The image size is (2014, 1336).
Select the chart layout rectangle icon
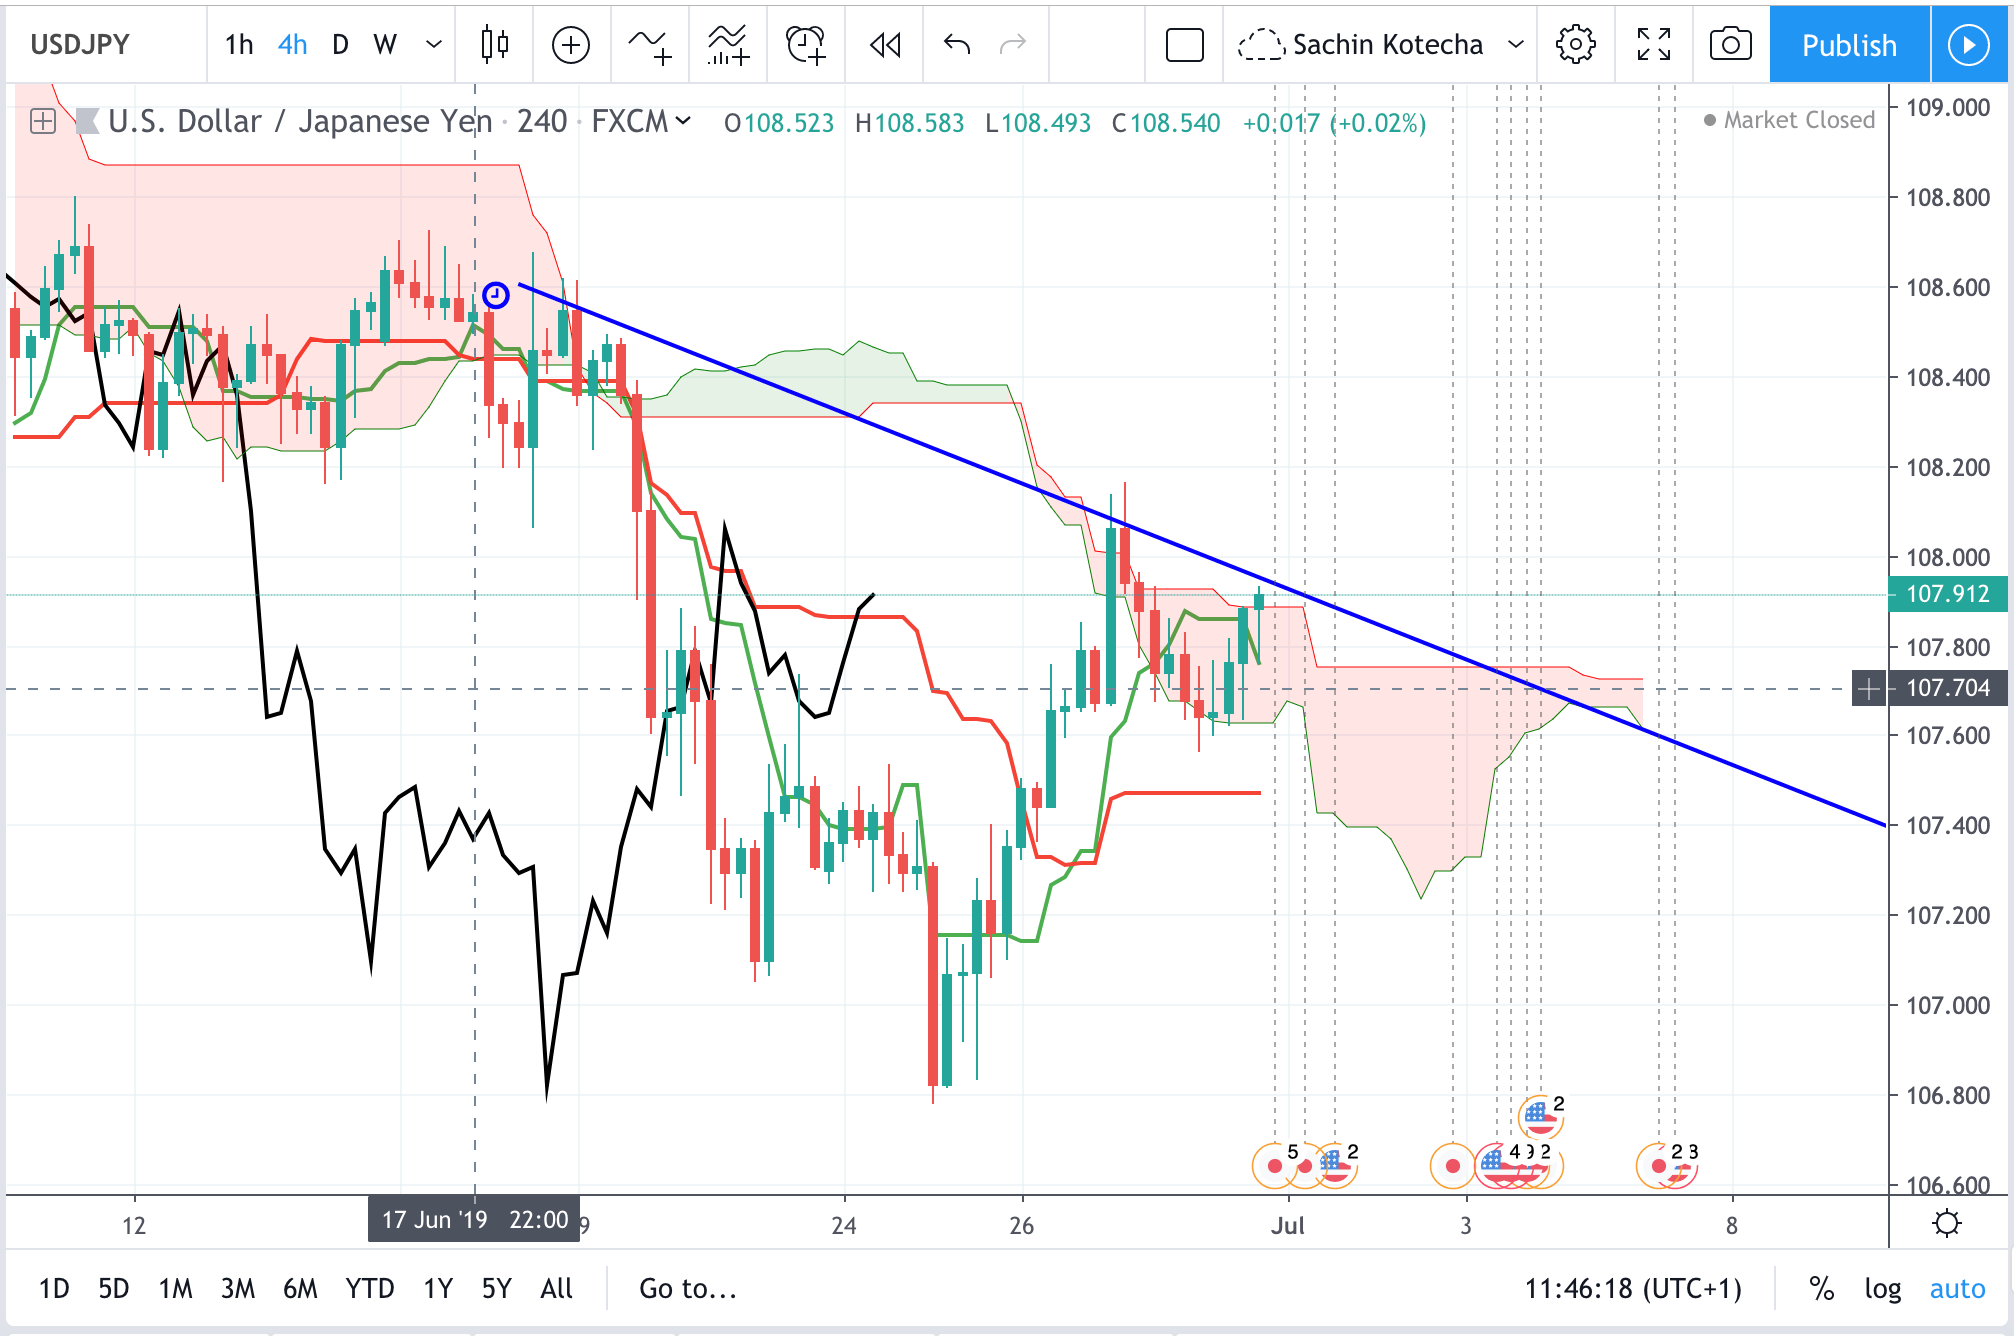[1185, 44]
